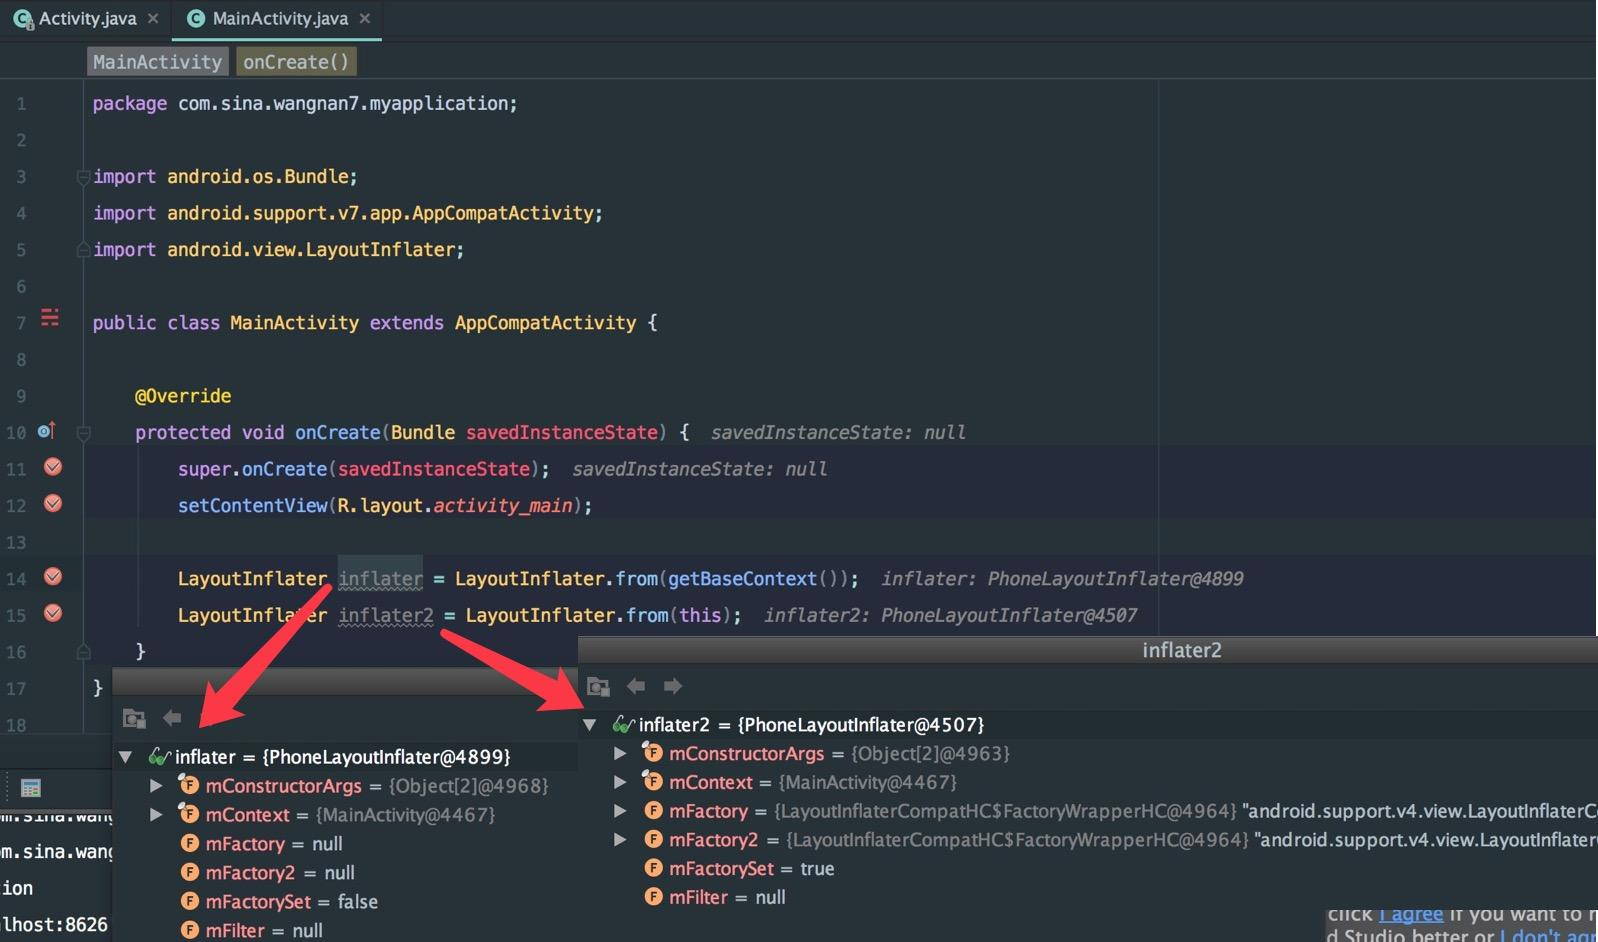Image resolution: width=1598 pixels, height=942 pixels.
Task: Expand mContext under inflater
Action: (x=157, y=815)
